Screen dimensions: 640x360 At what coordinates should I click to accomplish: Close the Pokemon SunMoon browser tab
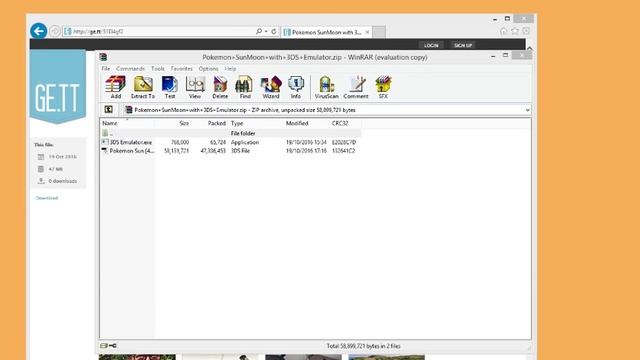pyautogui.click(x=367, y=32)
